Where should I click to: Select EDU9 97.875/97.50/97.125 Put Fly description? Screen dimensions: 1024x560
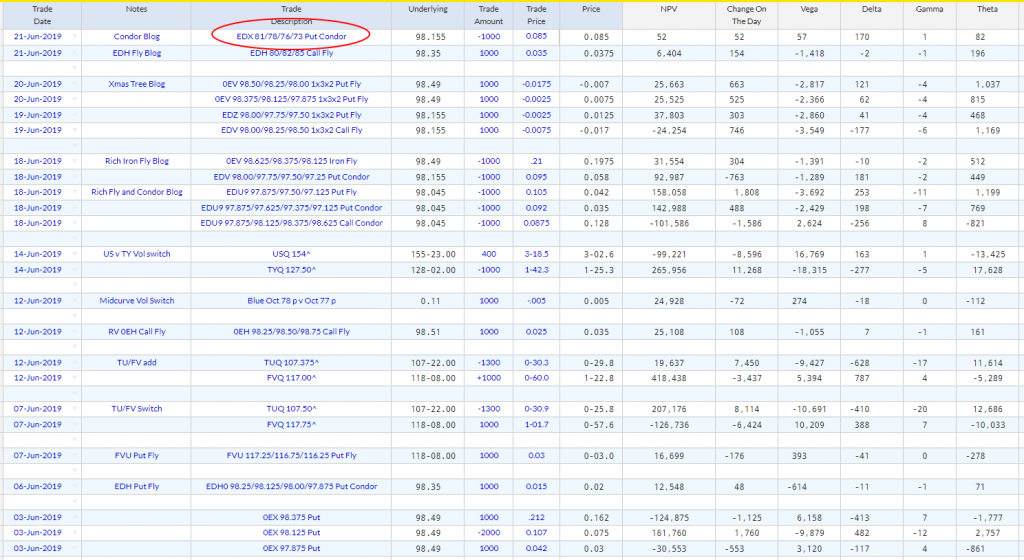coord(291,192)
